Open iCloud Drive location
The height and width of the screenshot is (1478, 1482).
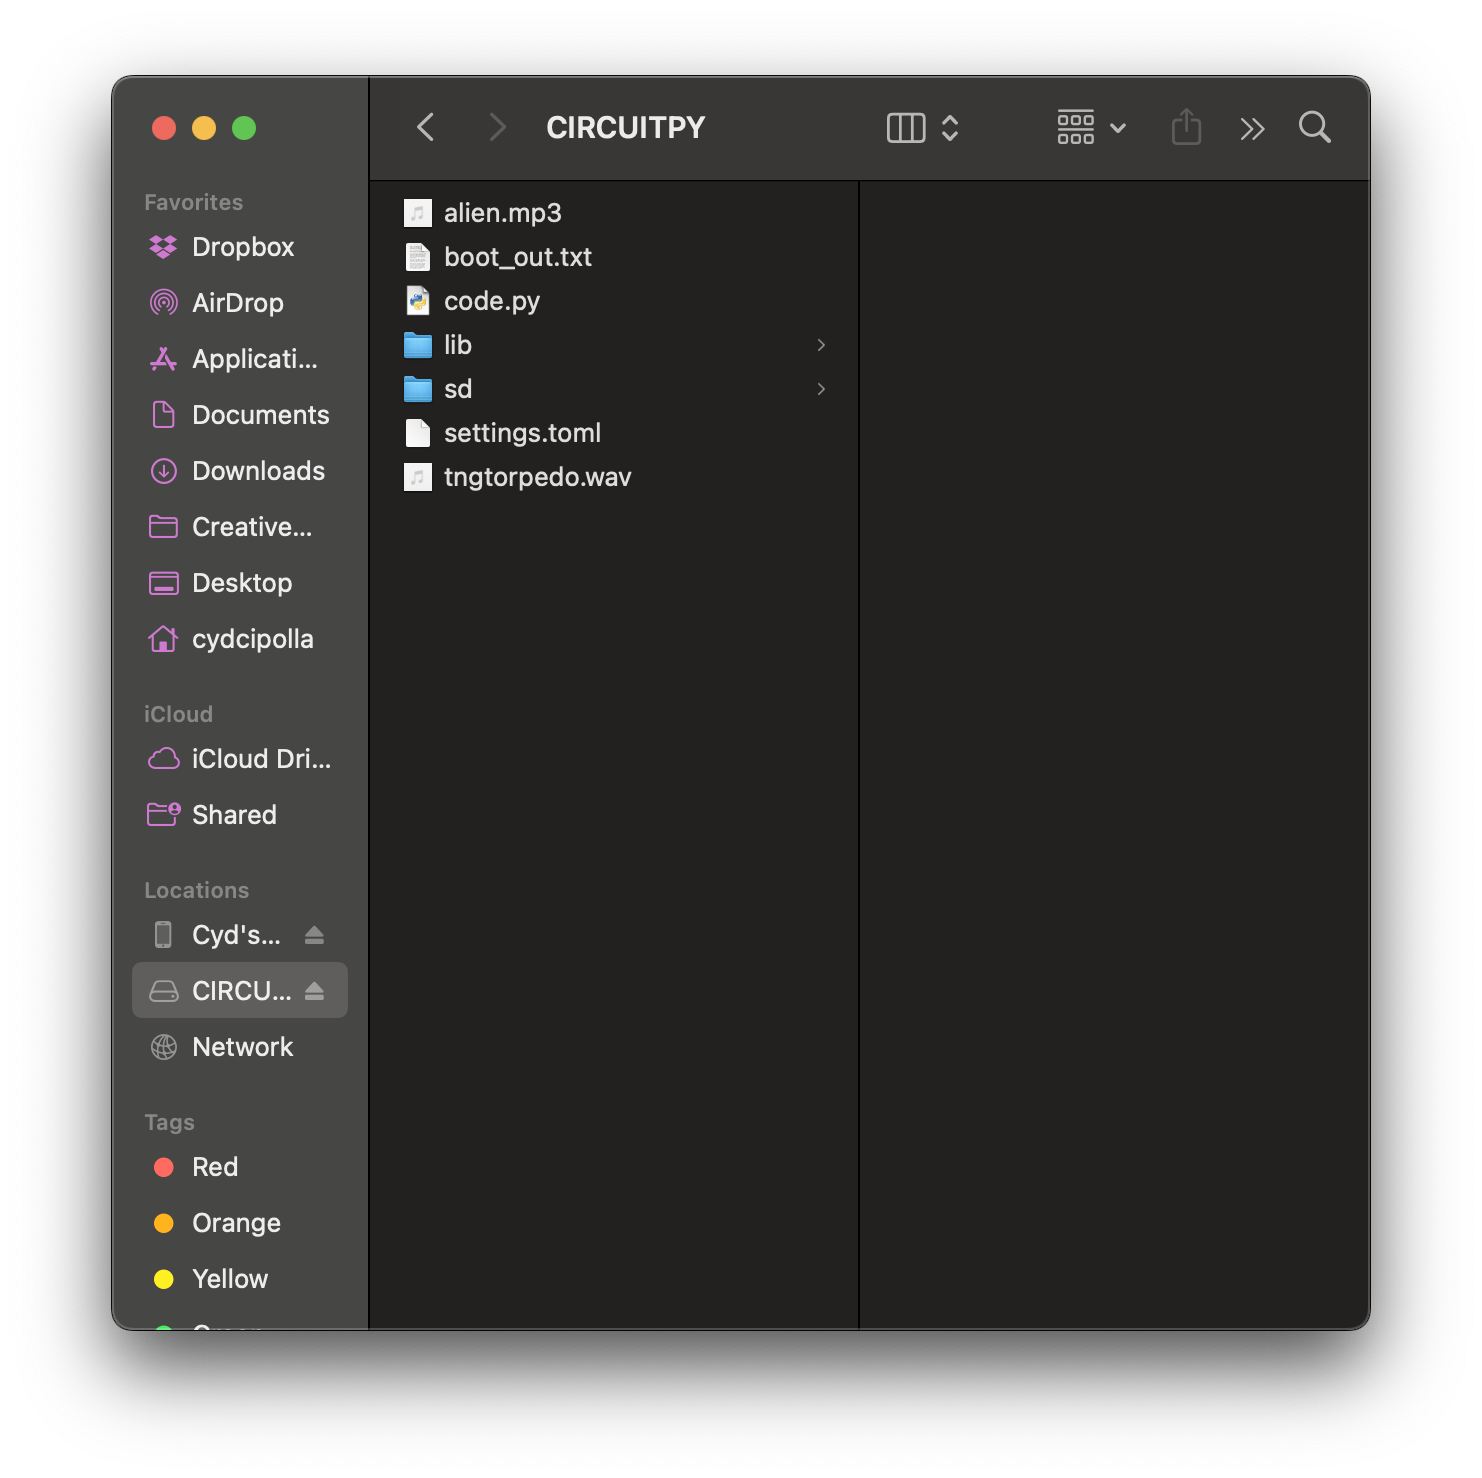(x=260, y=759)
